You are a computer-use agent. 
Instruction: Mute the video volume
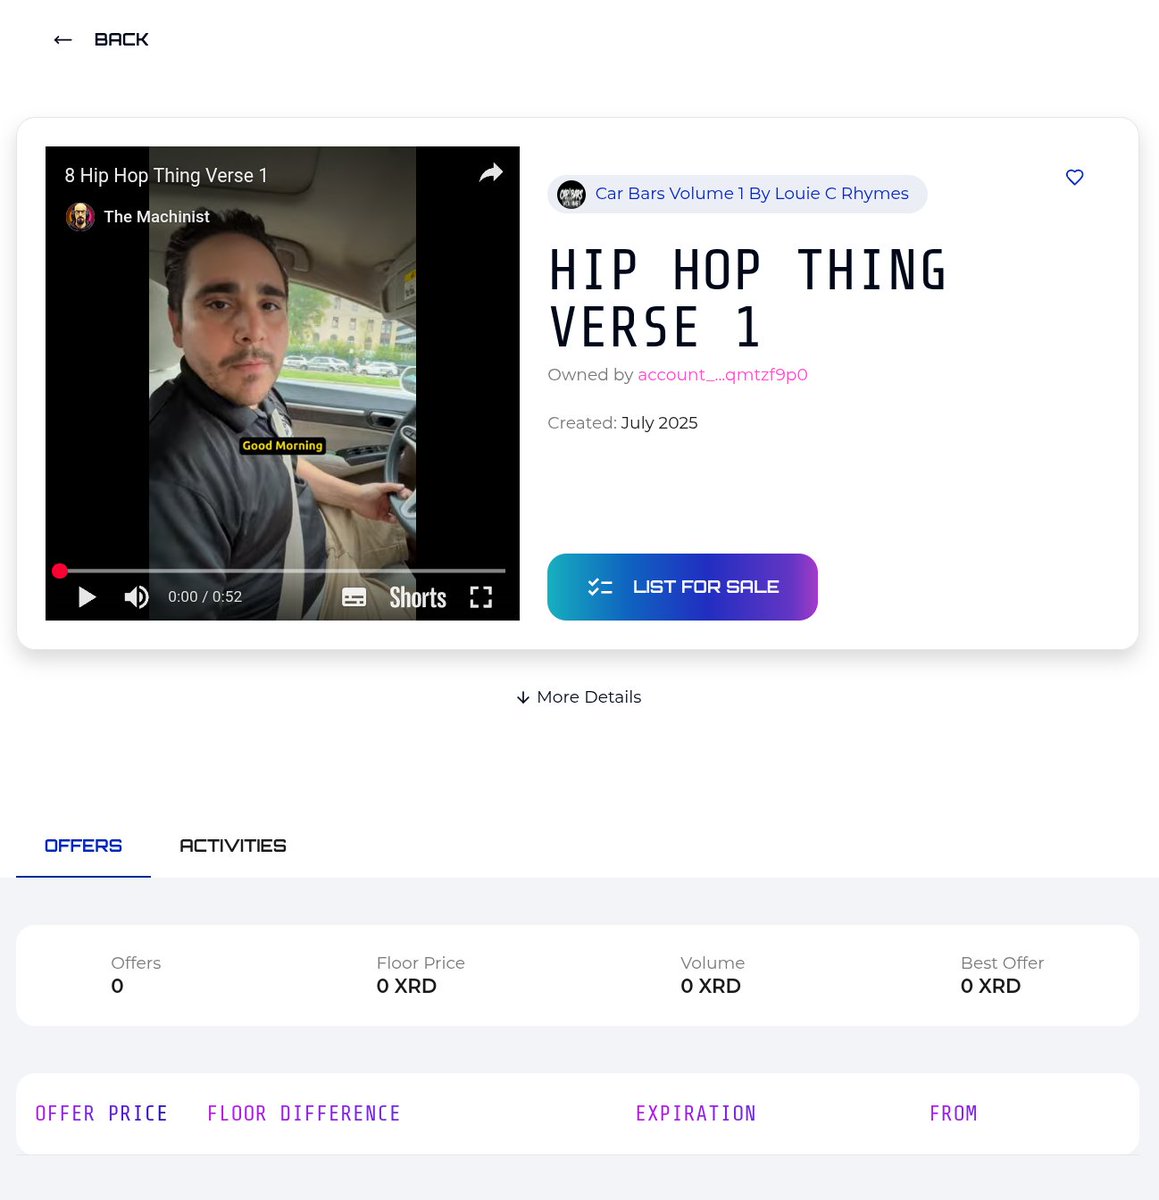click(x=136, y=597)
